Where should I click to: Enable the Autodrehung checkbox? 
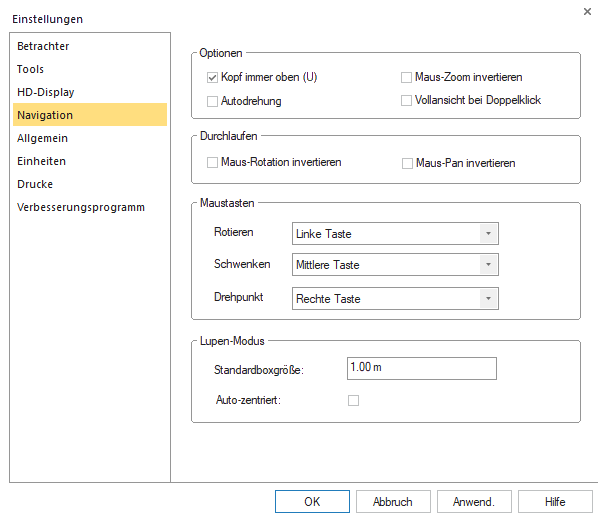coord(213,101)
